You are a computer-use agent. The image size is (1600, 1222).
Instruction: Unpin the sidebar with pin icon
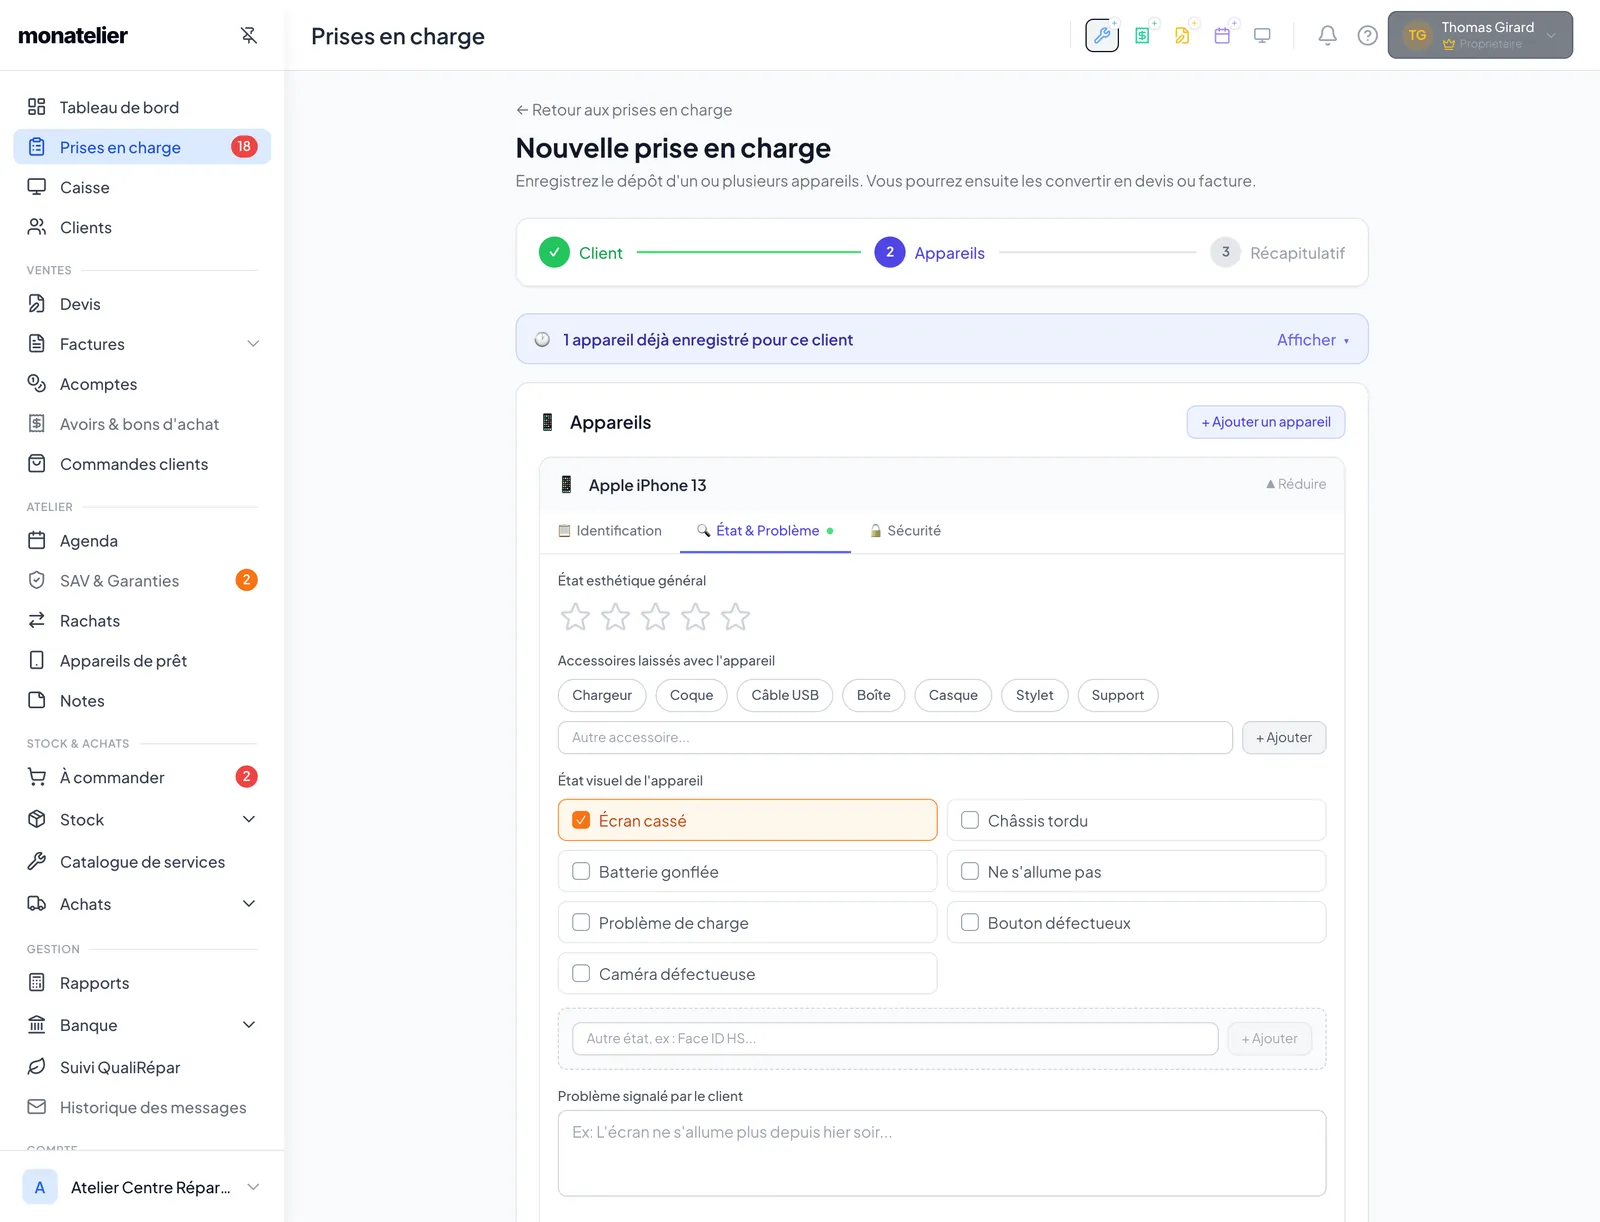coord(249,35)
